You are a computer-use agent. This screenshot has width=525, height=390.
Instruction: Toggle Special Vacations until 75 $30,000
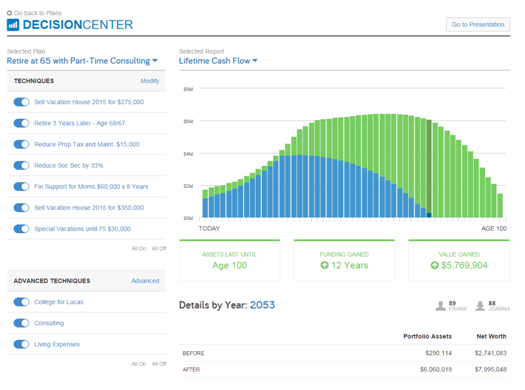(x=21, y=229)
